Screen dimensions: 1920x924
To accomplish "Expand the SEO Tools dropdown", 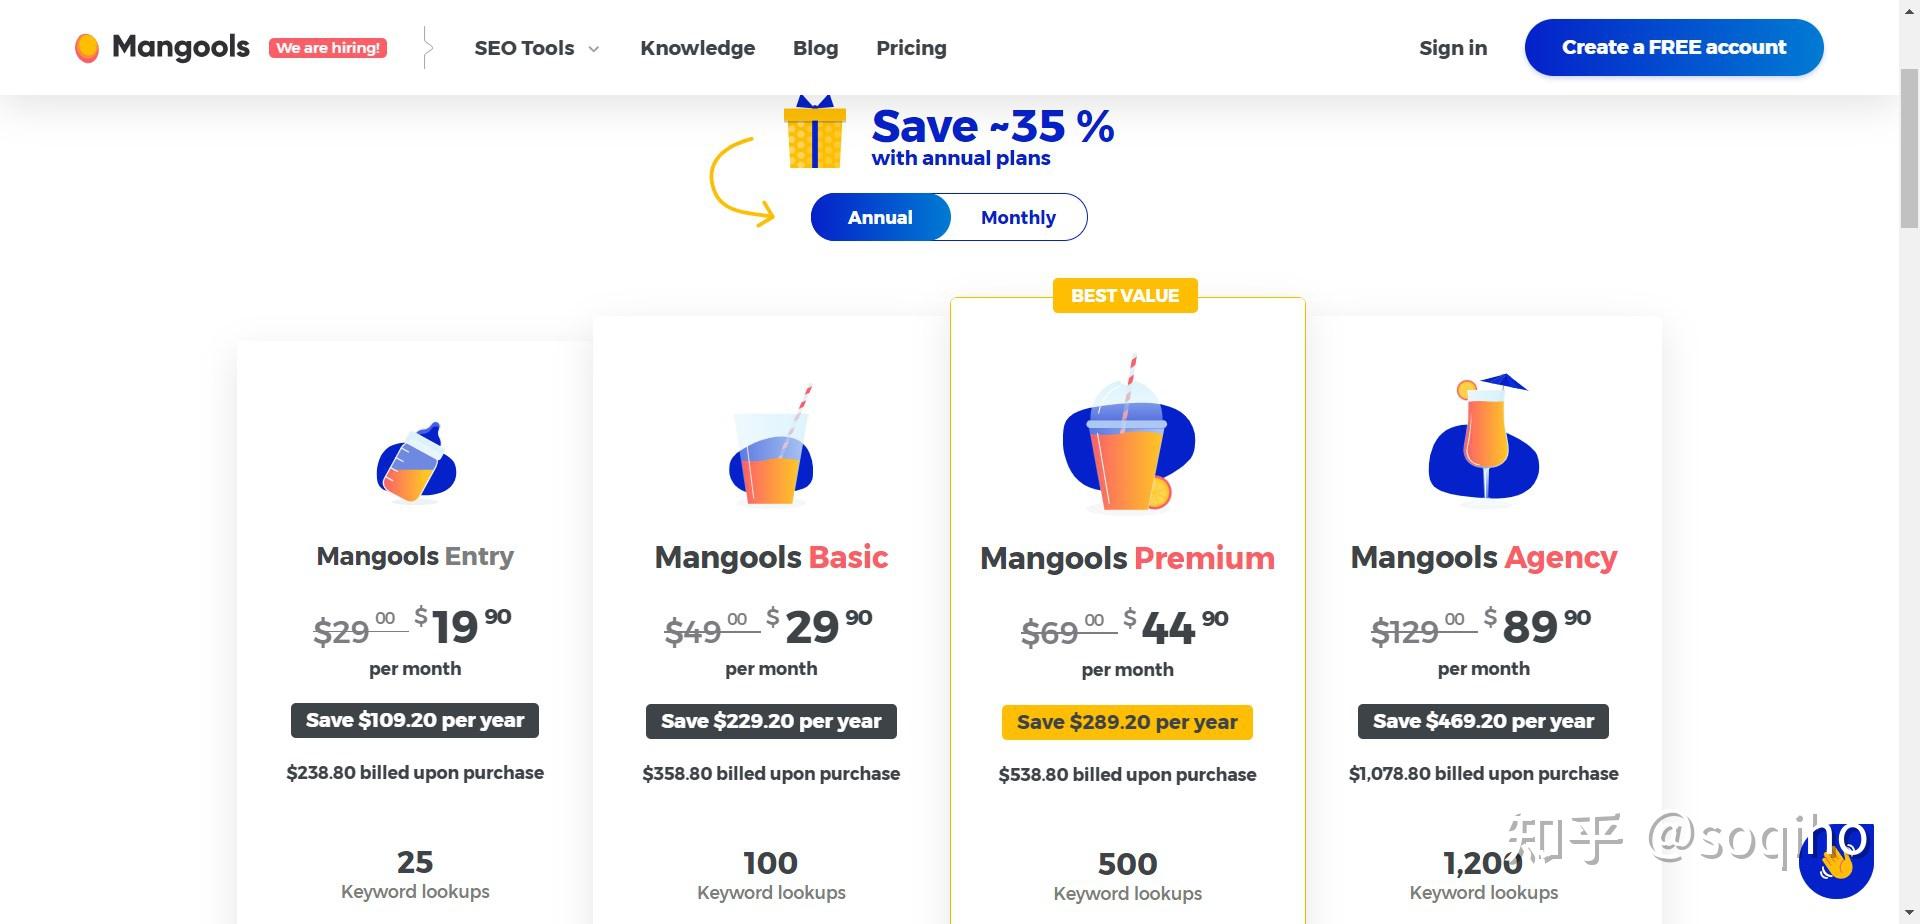I will [x=524, y=47].
